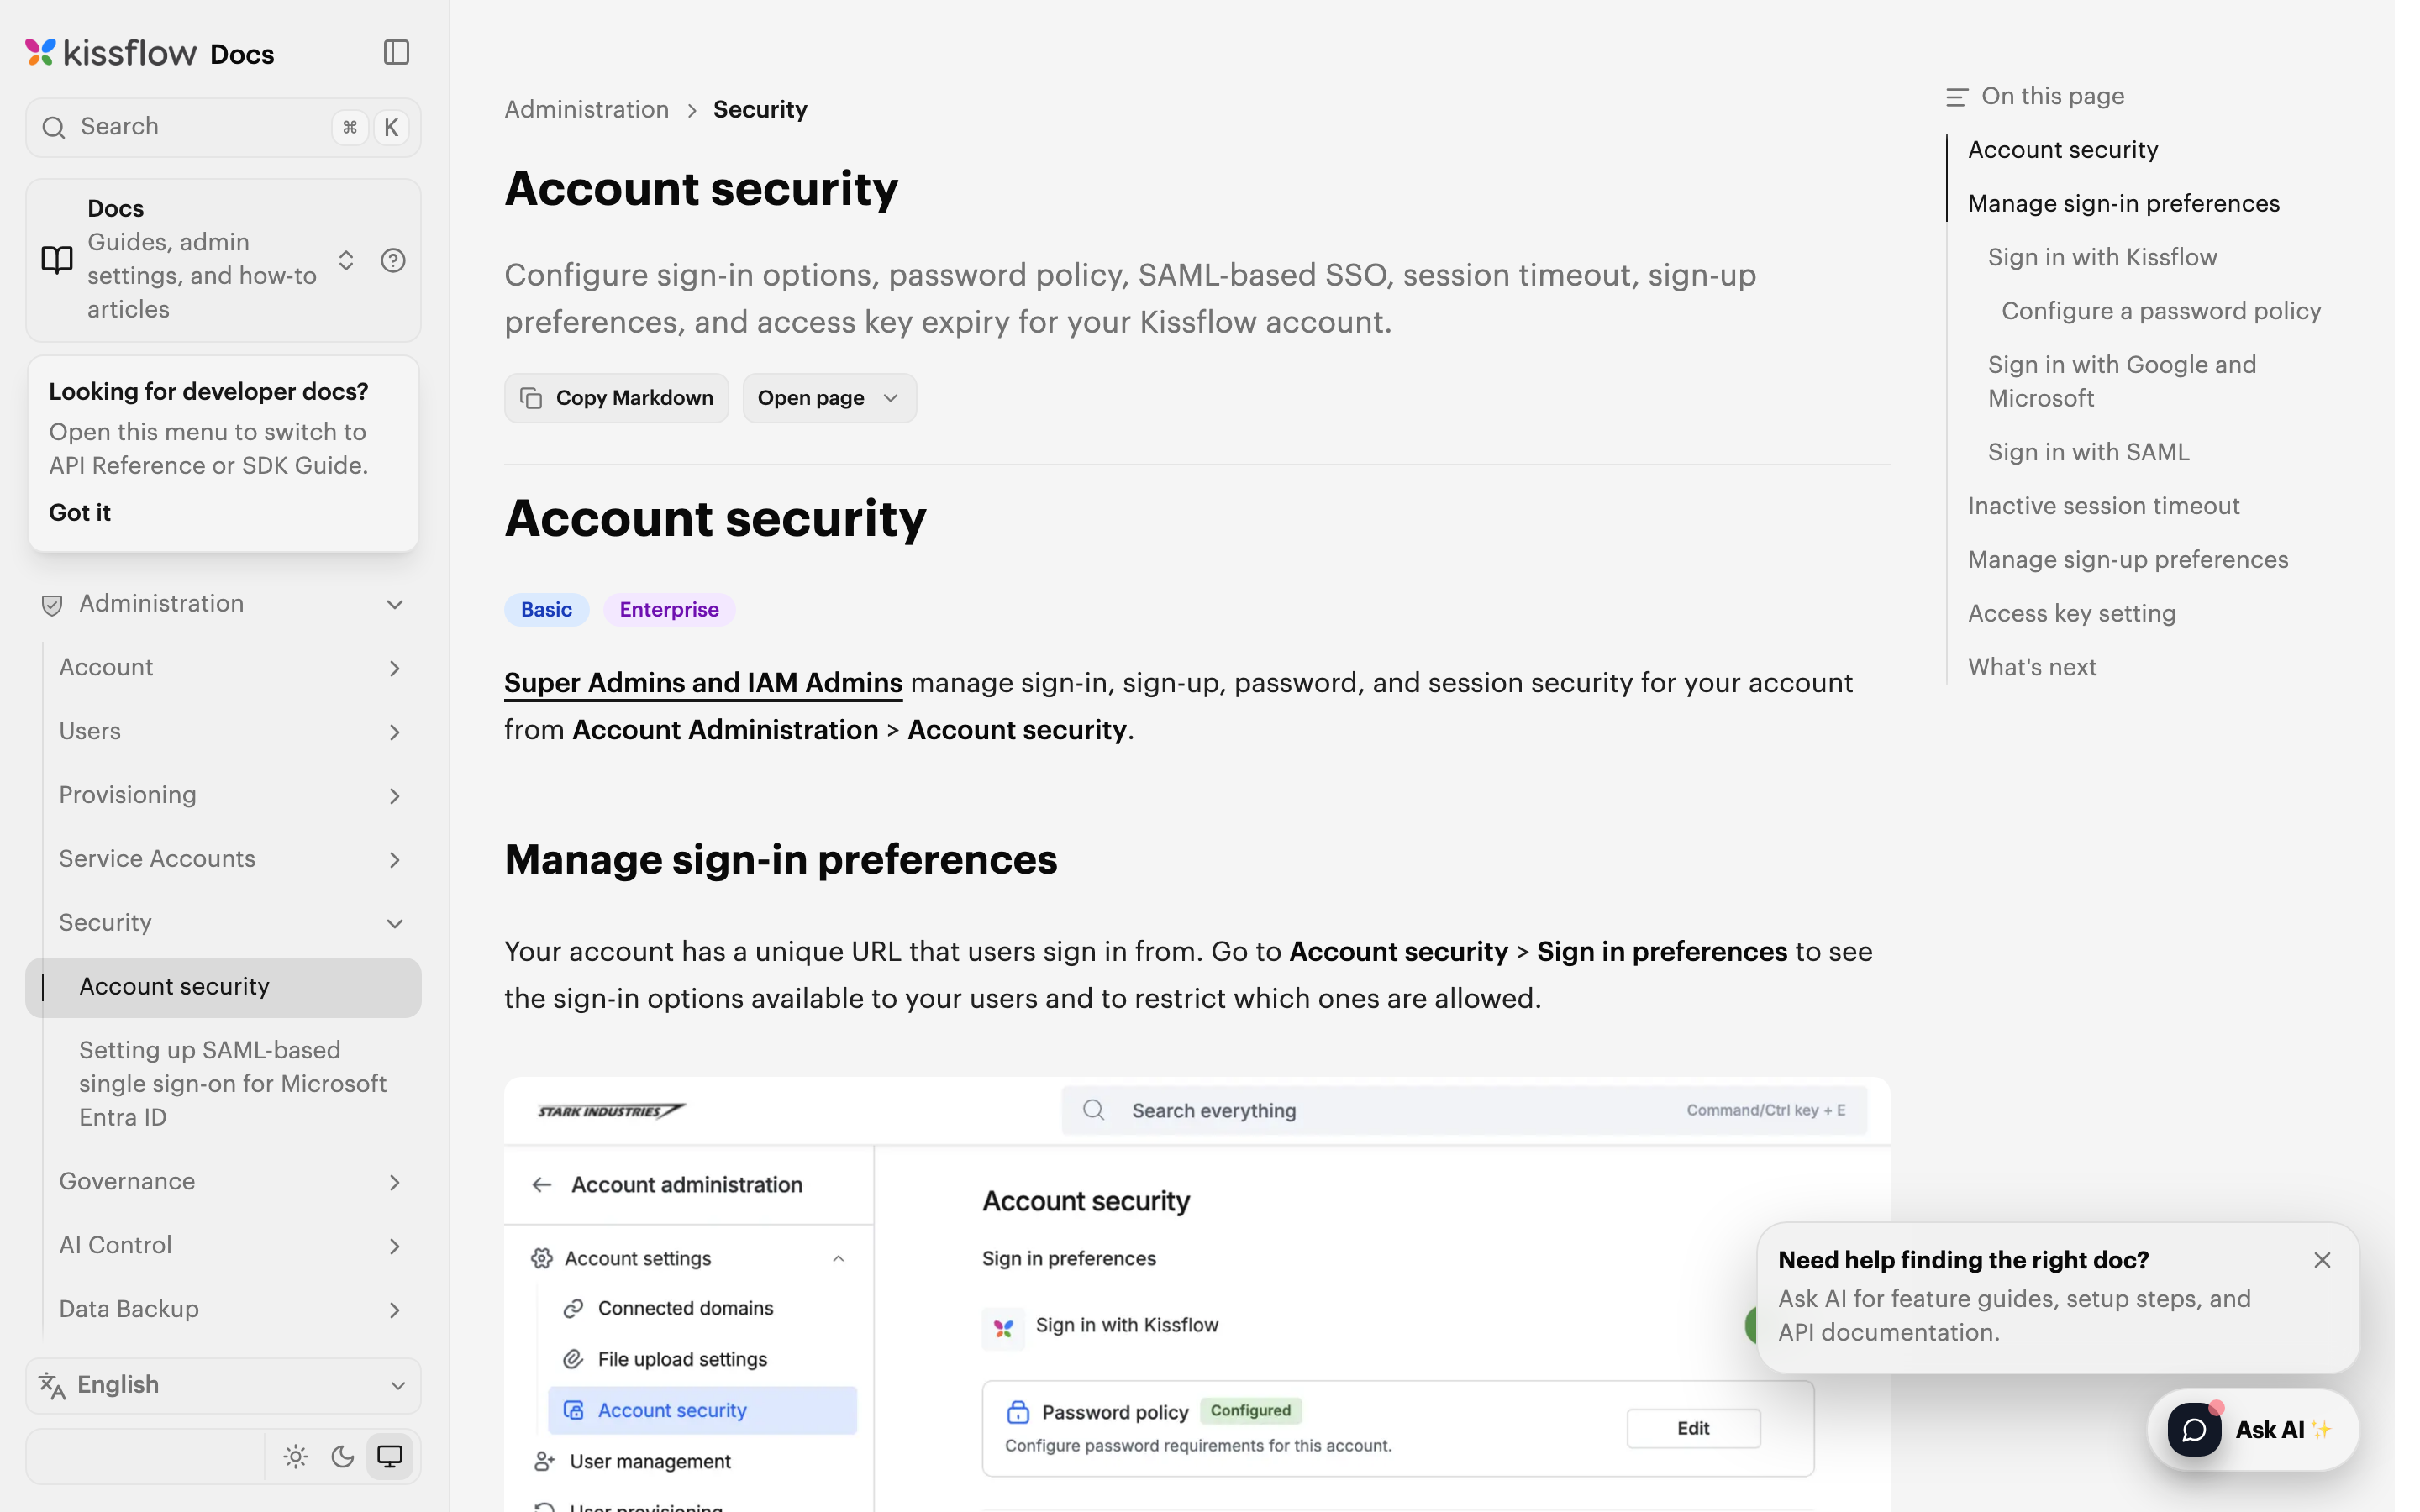Click the back arrow beside Account administration
2420x1512 pixels.
(x=542, y=1185)
